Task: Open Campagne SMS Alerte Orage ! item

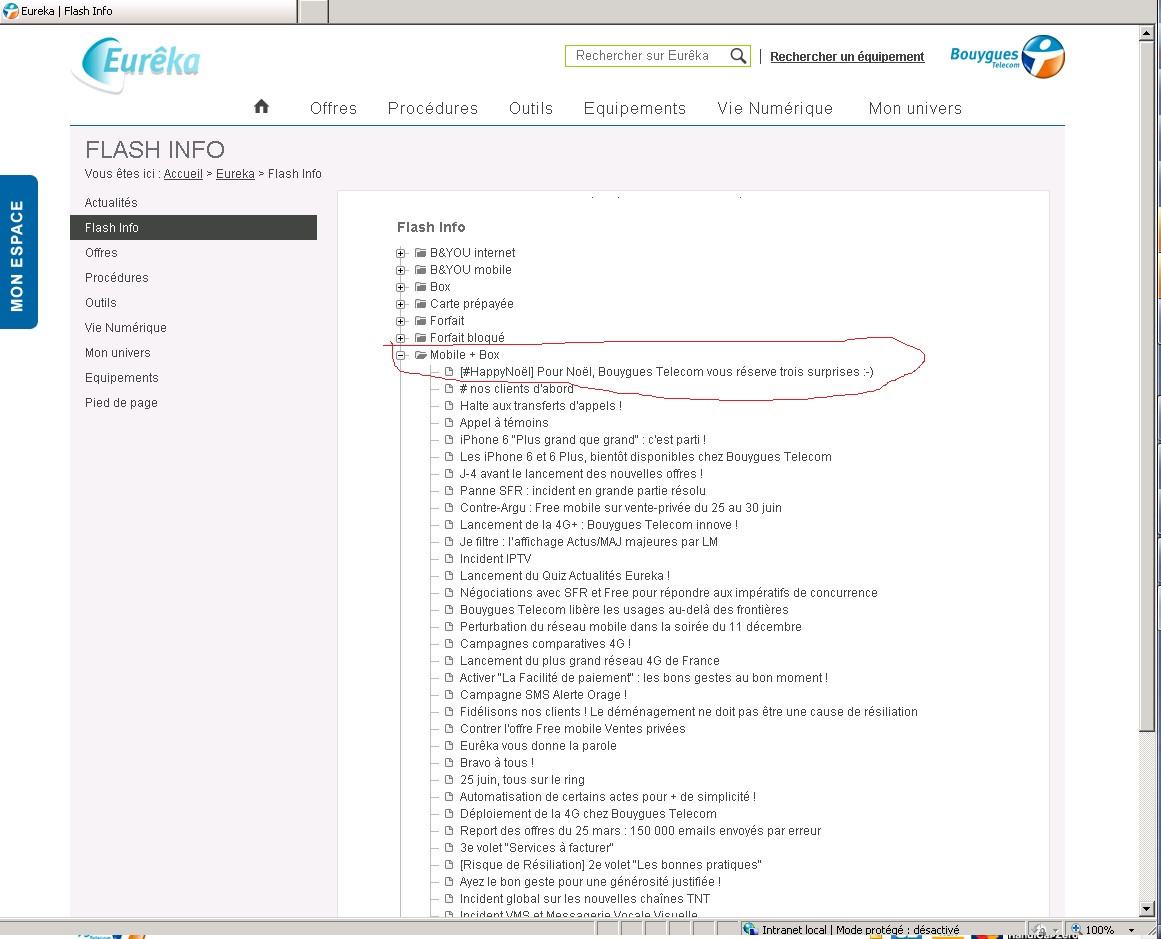Action: 543,695
